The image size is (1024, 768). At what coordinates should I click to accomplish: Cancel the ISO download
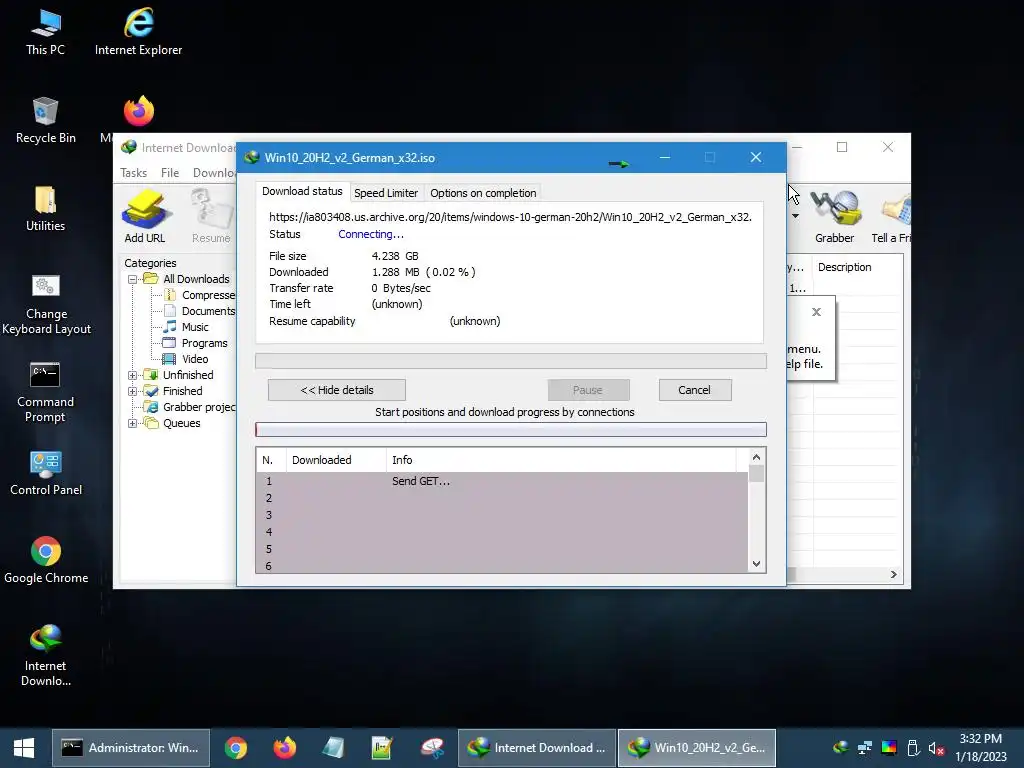695,390
